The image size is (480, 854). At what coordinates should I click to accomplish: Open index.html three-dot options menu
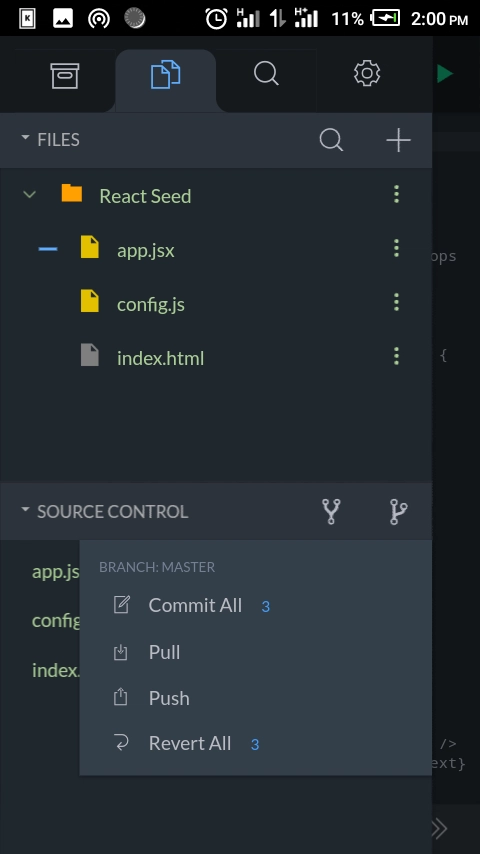[x=396, y=356]
